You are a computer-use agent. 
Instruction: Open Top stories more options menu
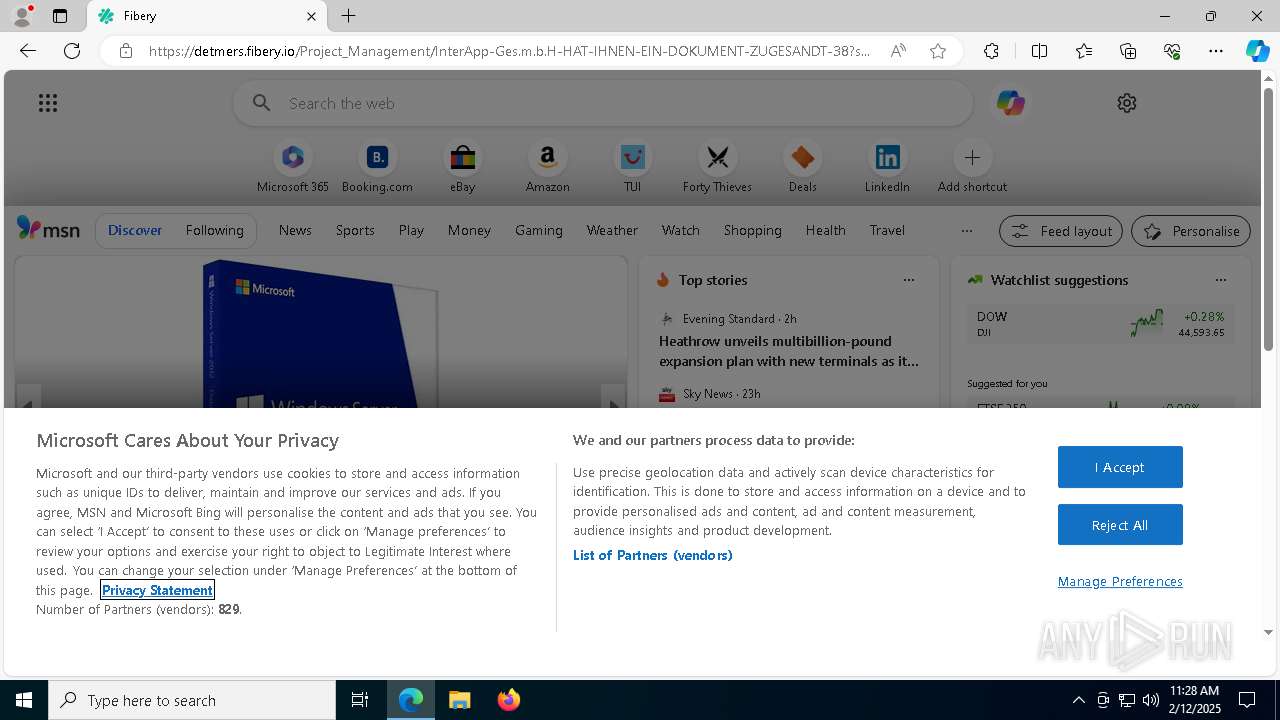coord(908,280)
